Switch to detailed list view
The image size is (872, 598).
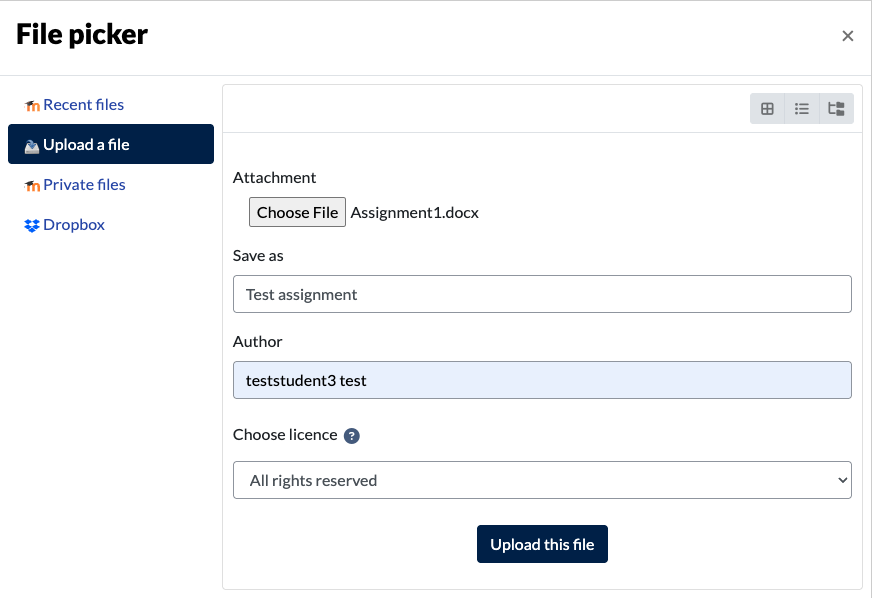802,109
